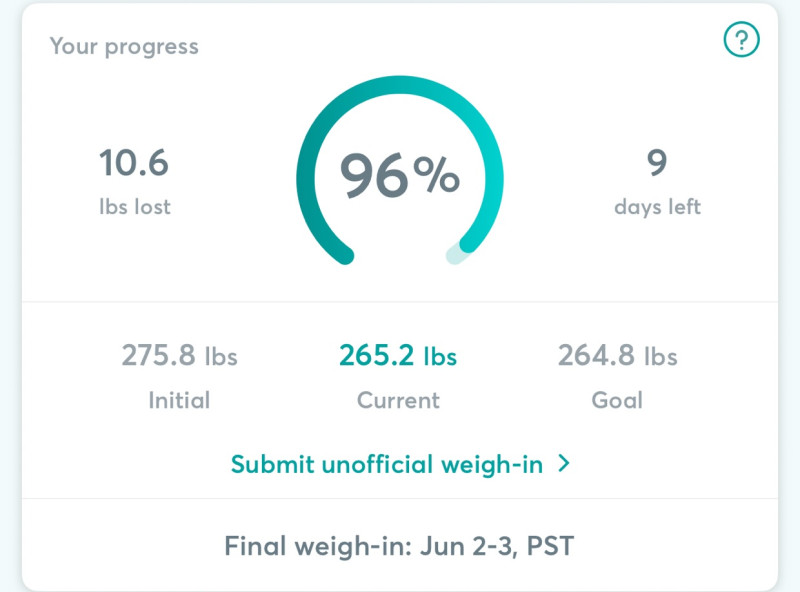
Task: Select the Current label
Action: 398,400
